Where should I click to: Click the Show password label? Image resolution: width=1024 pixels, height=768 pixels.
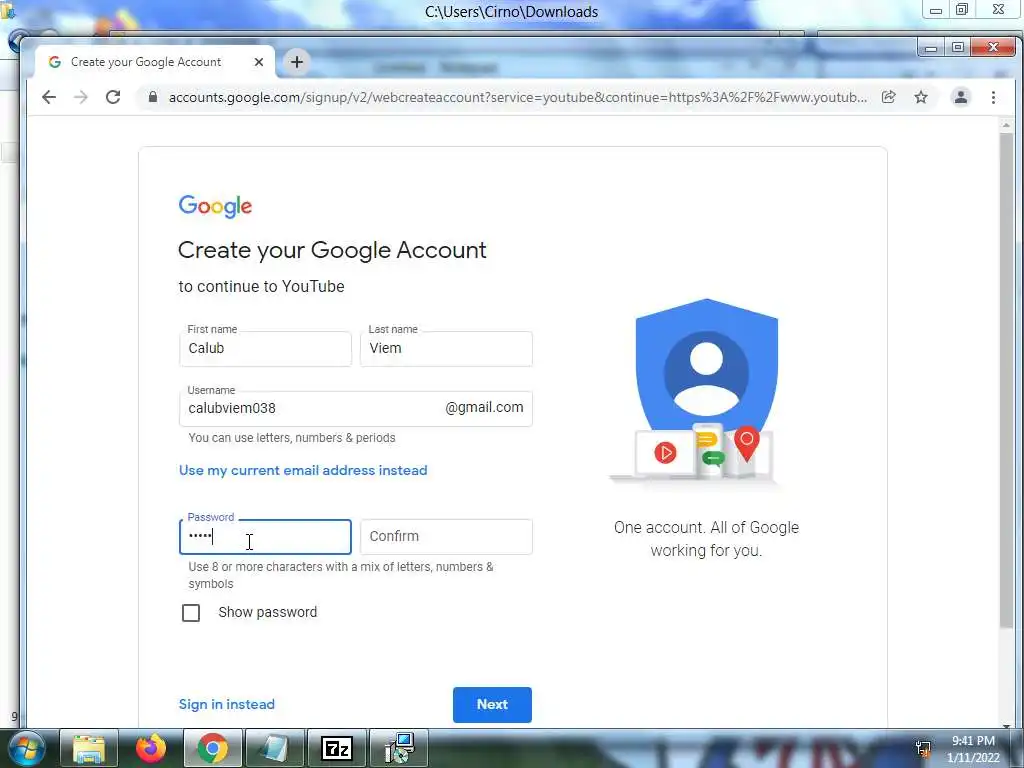268,612
